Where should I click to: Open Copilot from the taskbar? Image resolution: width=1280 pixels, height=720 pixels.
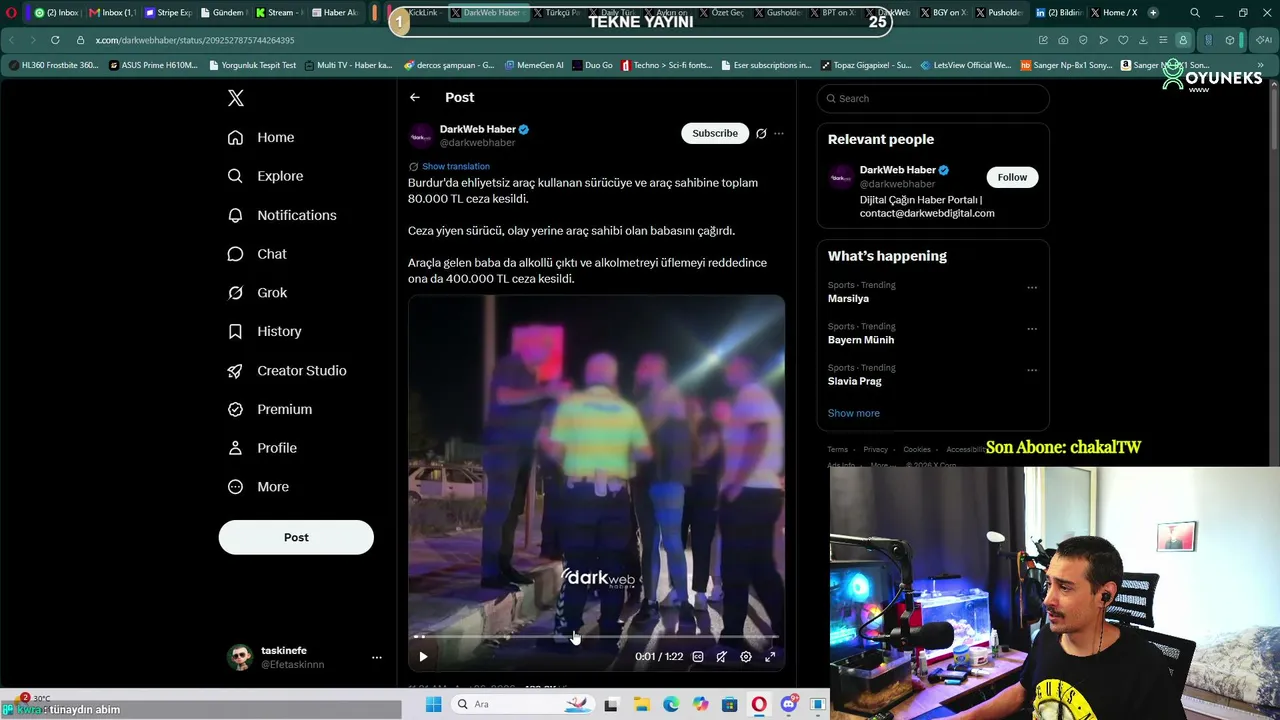click(700, 704)
